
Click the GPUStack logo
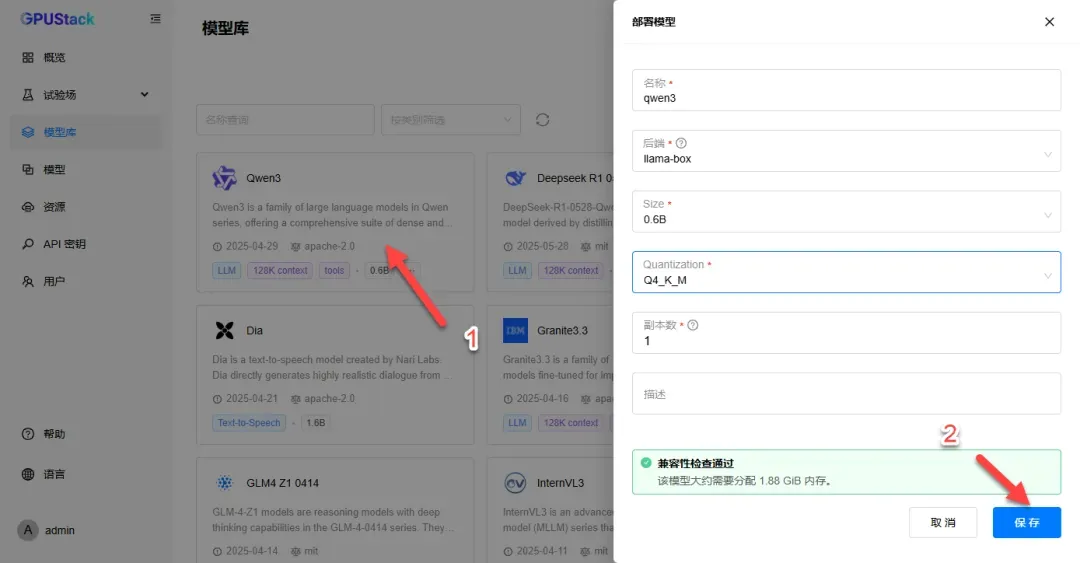coord(57,19)
